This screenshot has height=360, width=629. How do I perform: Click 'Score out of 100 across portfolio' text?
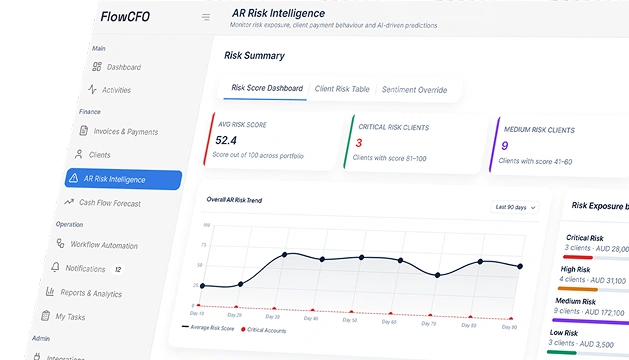[258, 155]
